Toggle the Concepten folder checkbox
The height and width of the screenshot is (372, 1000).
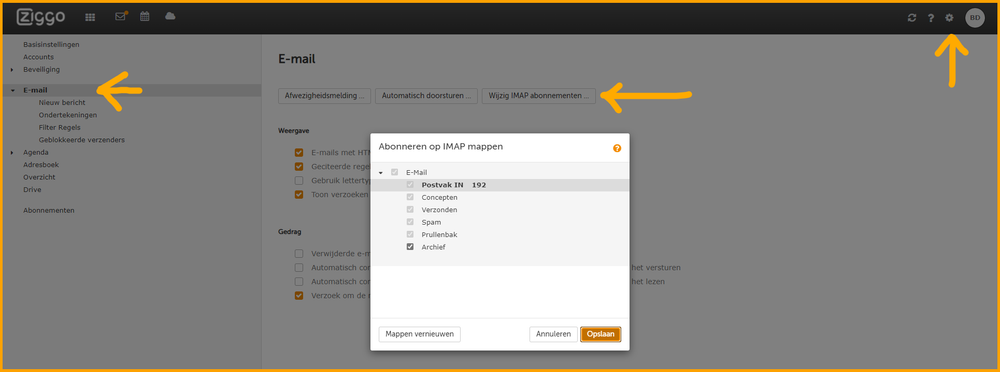pos(410,197)
